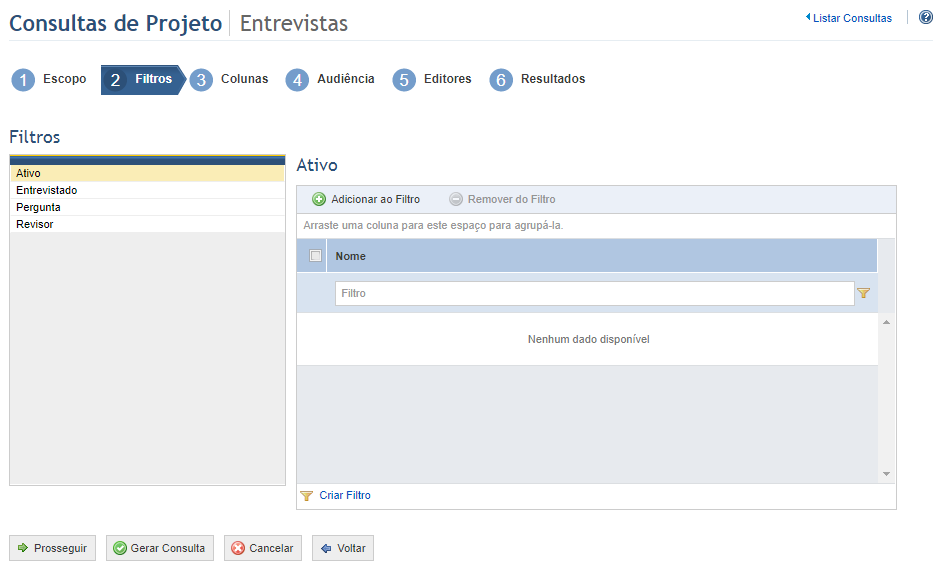This screenshot has width=940, height=572.
Task: Click the scrollbar up arrow in grid
Action: 886,323
